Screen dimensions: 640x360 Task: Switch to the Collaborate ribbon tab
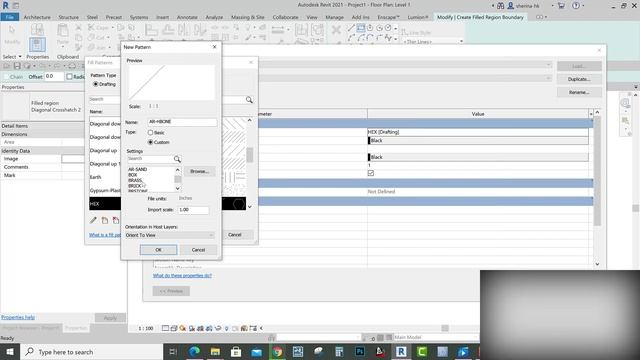pyautogui.click(x=285, y=17)
